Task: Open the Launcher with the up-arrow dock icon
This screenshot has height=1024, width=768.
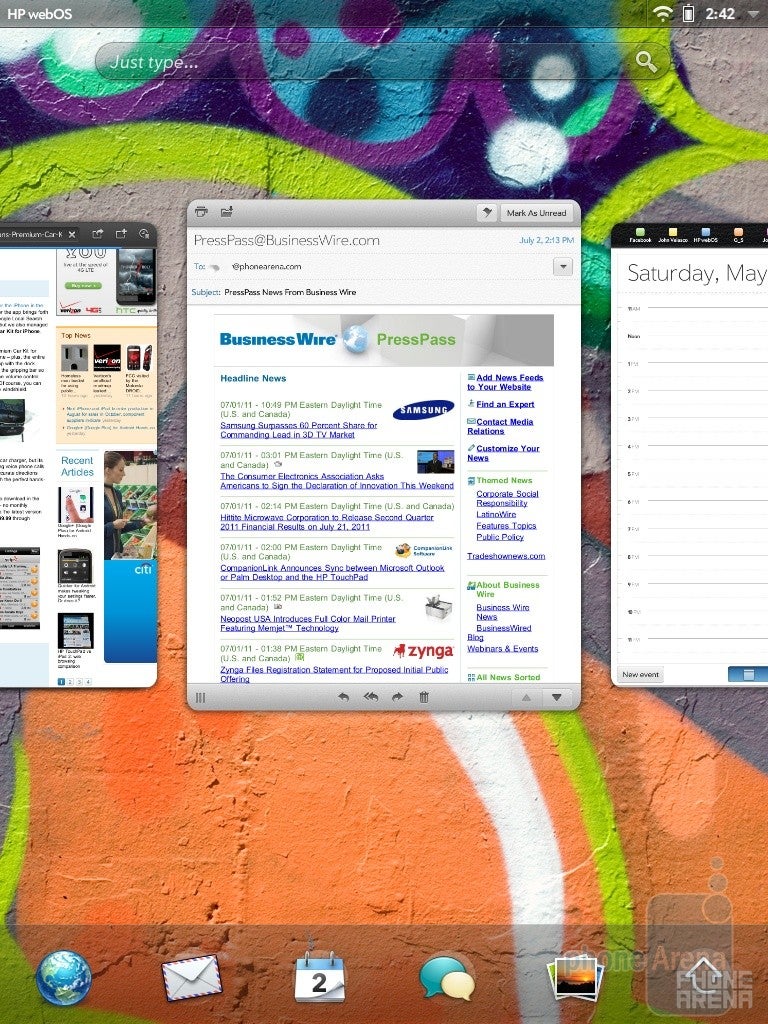Action: [x=703, y=978]
